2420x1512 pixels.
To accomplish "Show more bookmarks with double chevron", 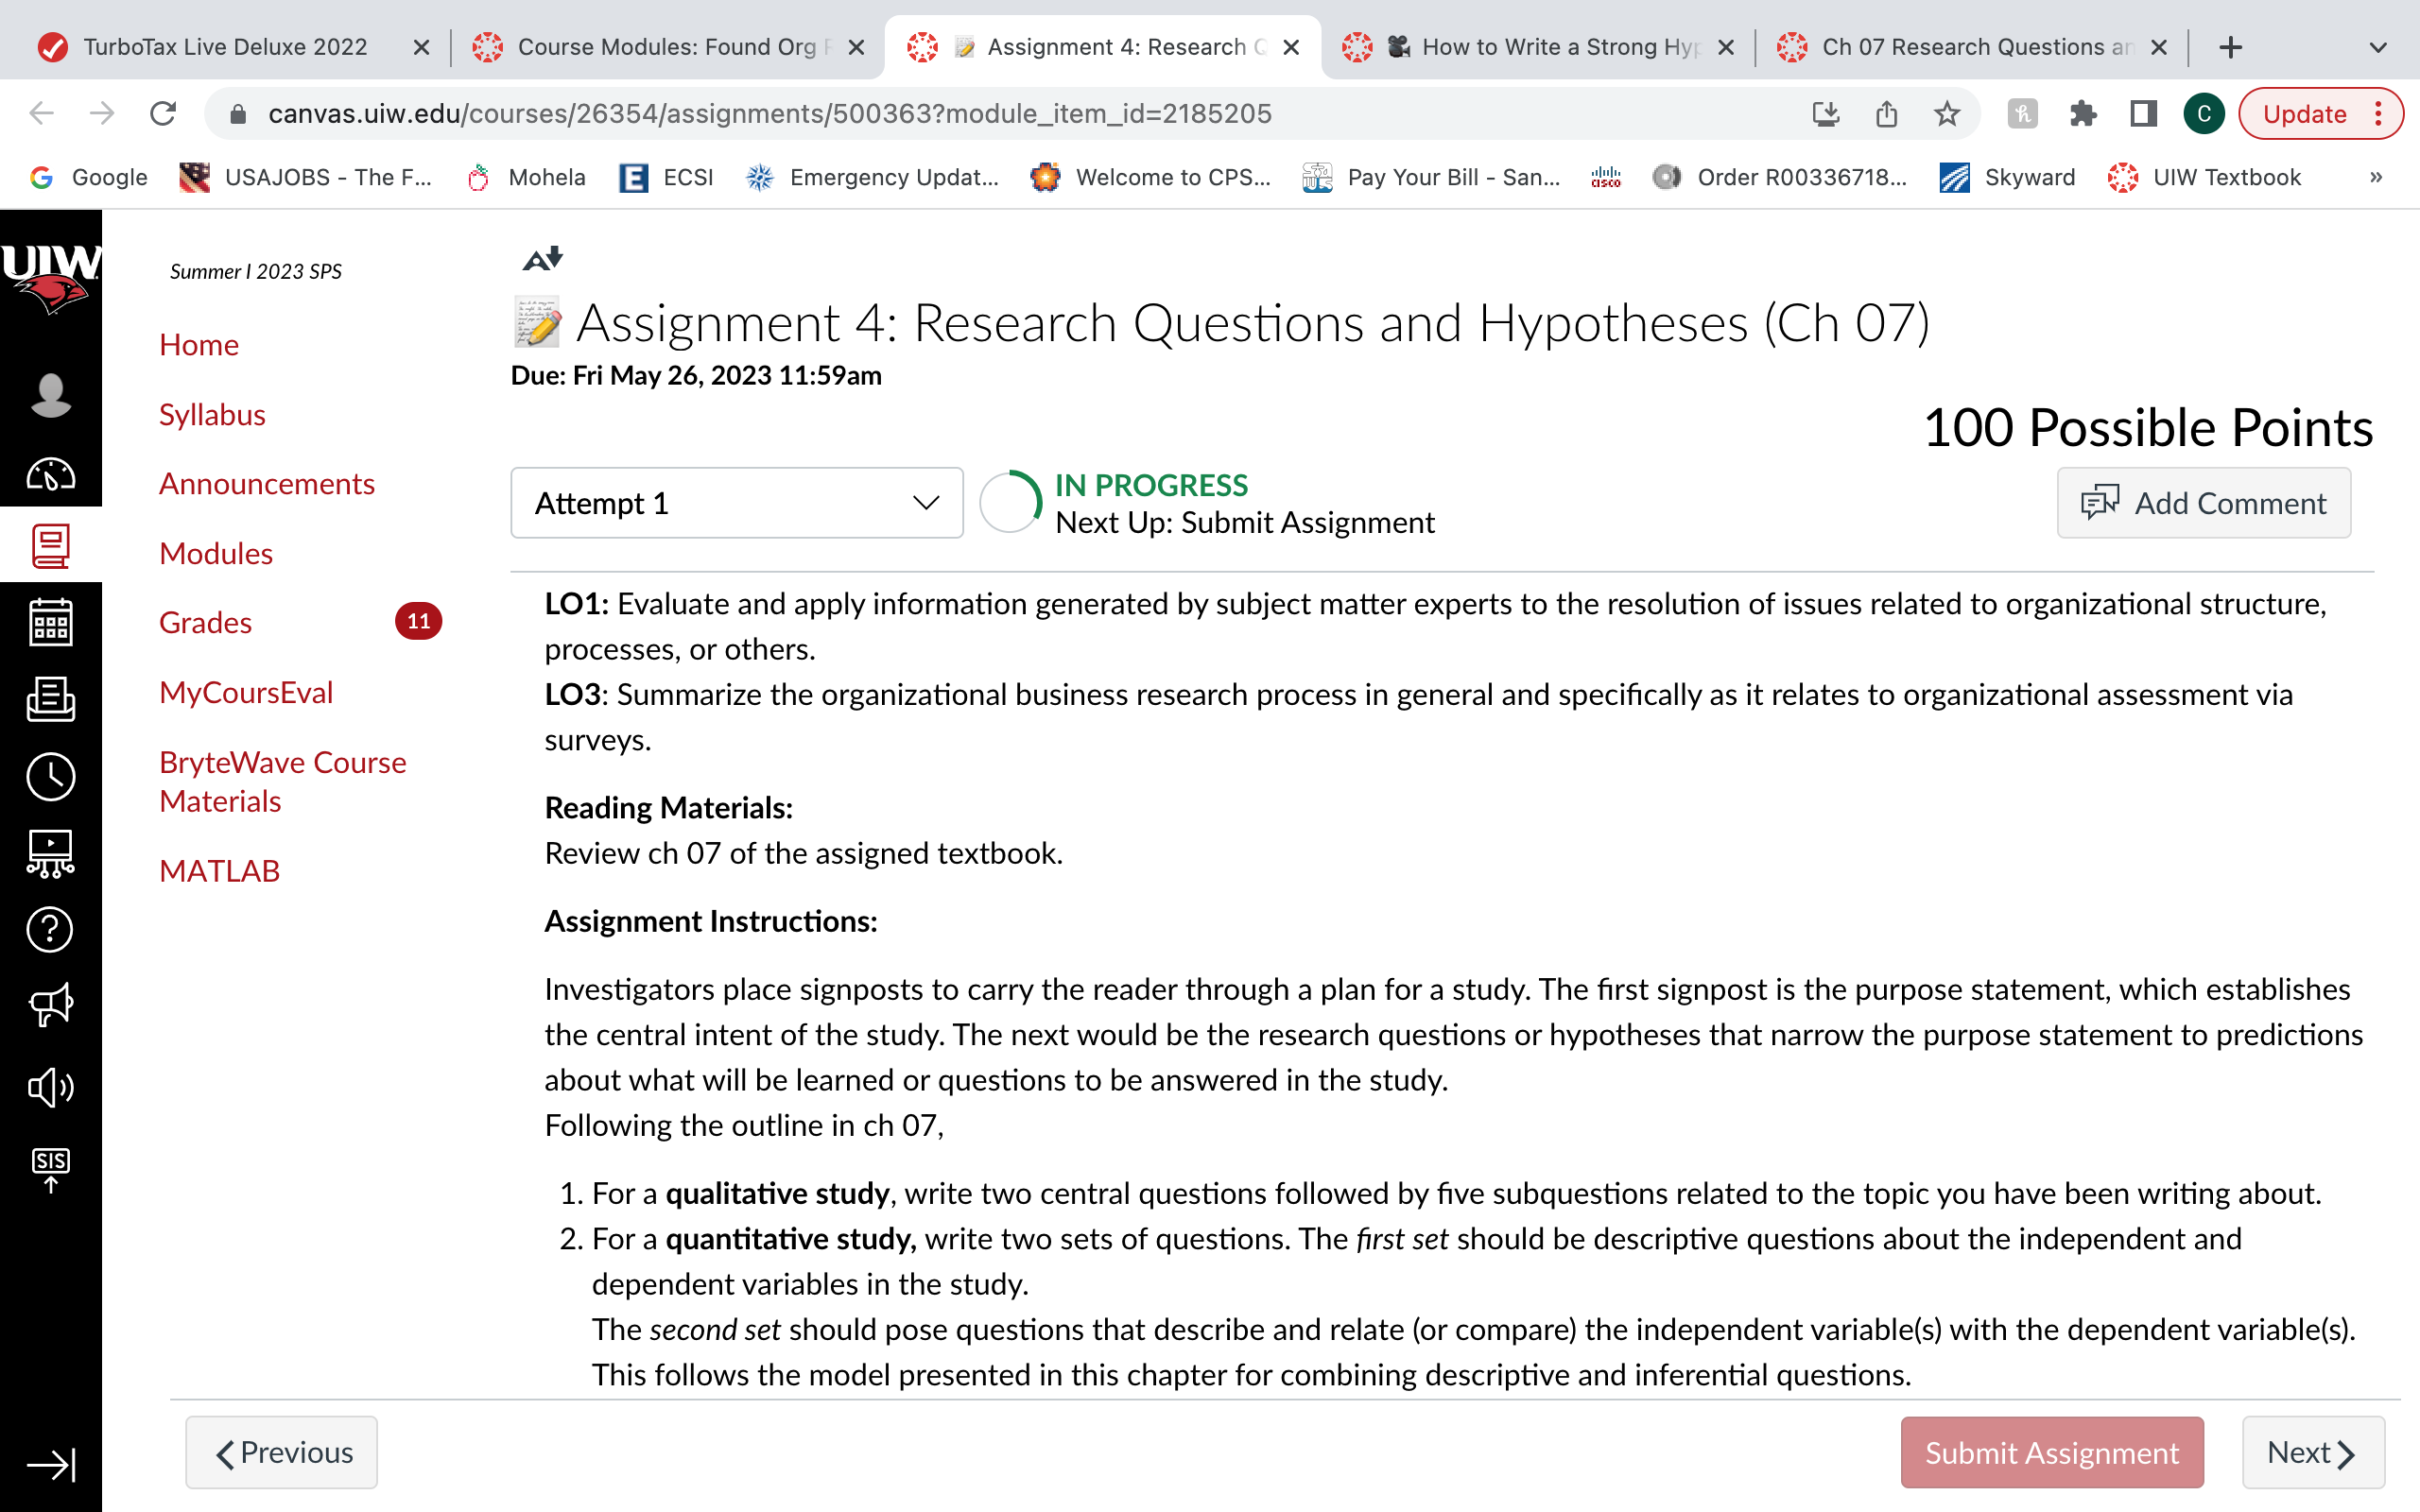I will click(2376, 177).
